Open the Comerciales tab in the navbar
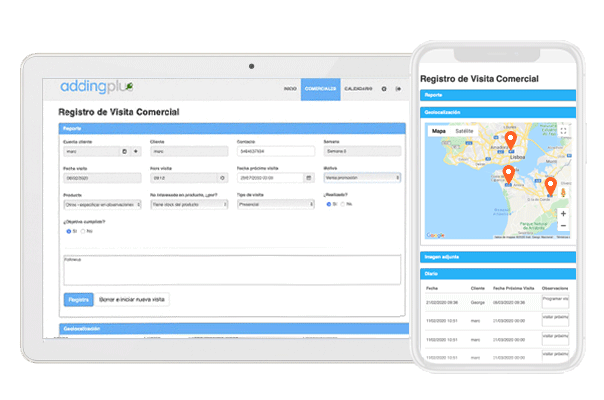Viewport: 604px width, 400px height. click(x=320, y=89)
